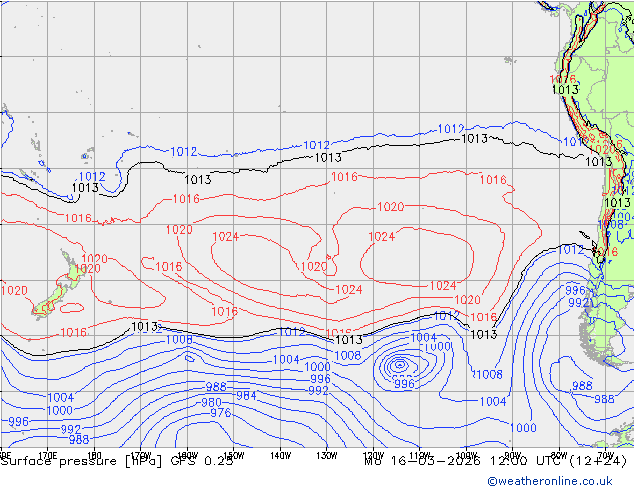Click the 130W longitude label
The height and width of the screenshot is (490, 634).
click(327, 456)
